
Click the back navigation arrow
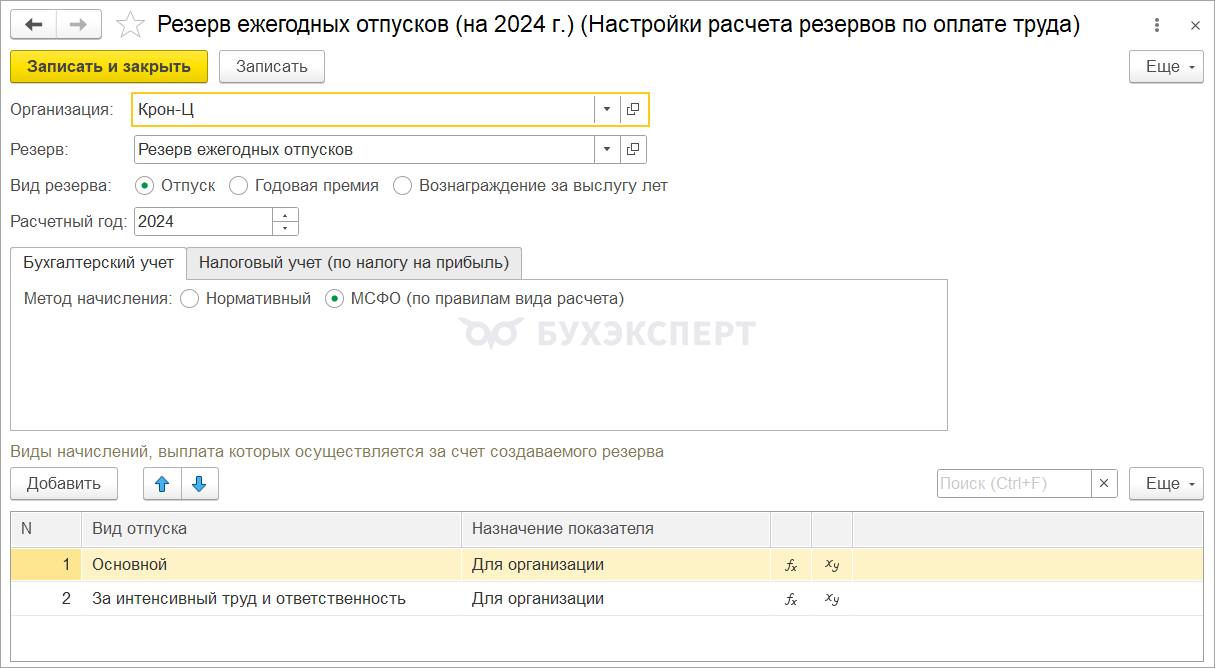34,25
